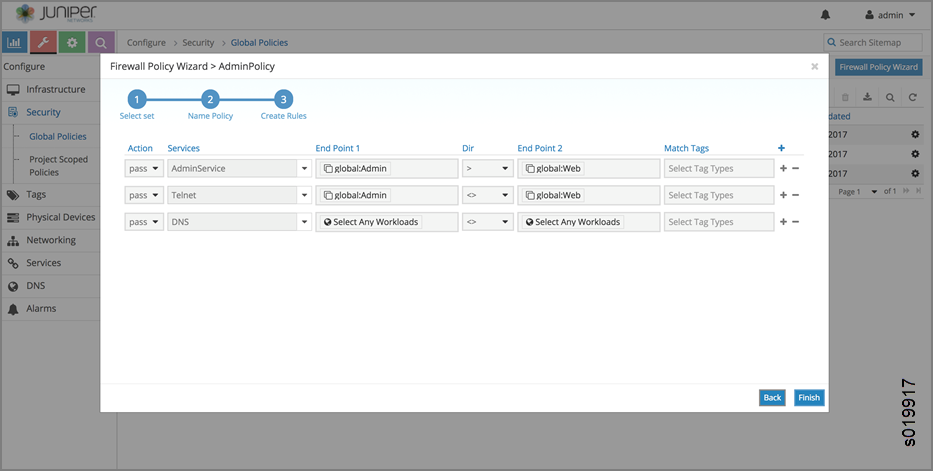Click the trash delete icon in background toolbar
This screenshot has width=933, height=471.
click(845, 97)
